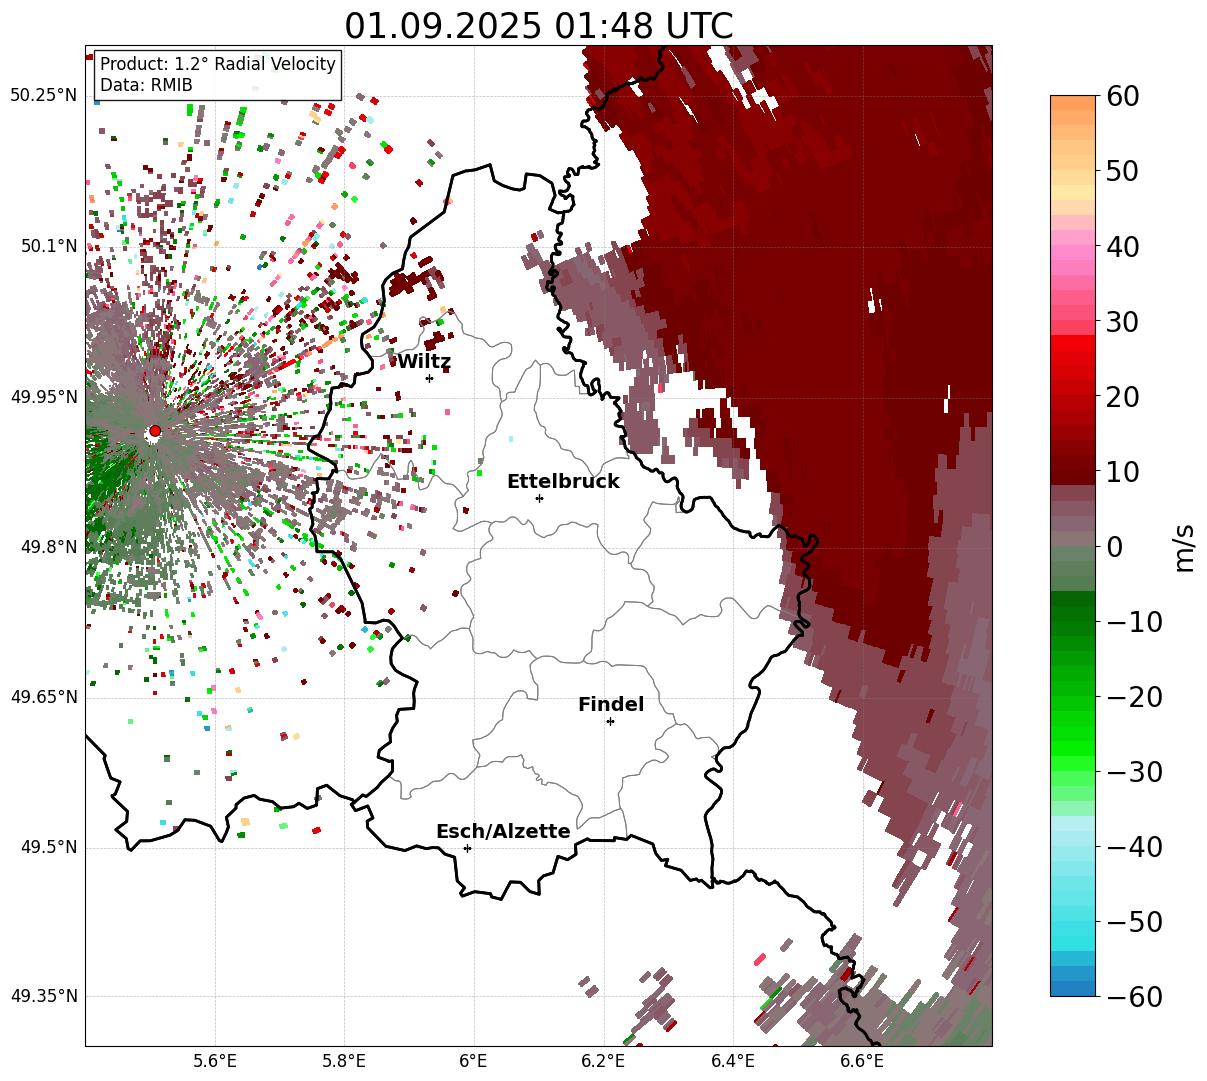Screen dimensions: 1207x1081
Task: Click the colorbar value −10
Action: tap(1134, 622)
